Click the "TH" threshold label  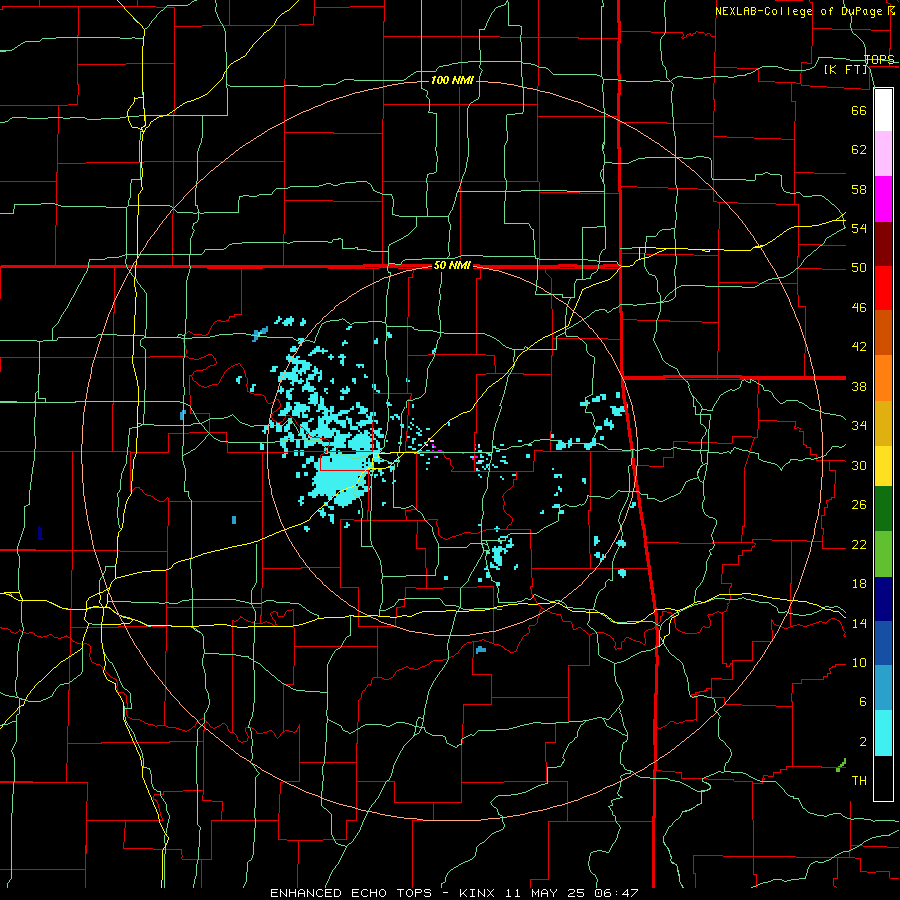coord(859,781)
